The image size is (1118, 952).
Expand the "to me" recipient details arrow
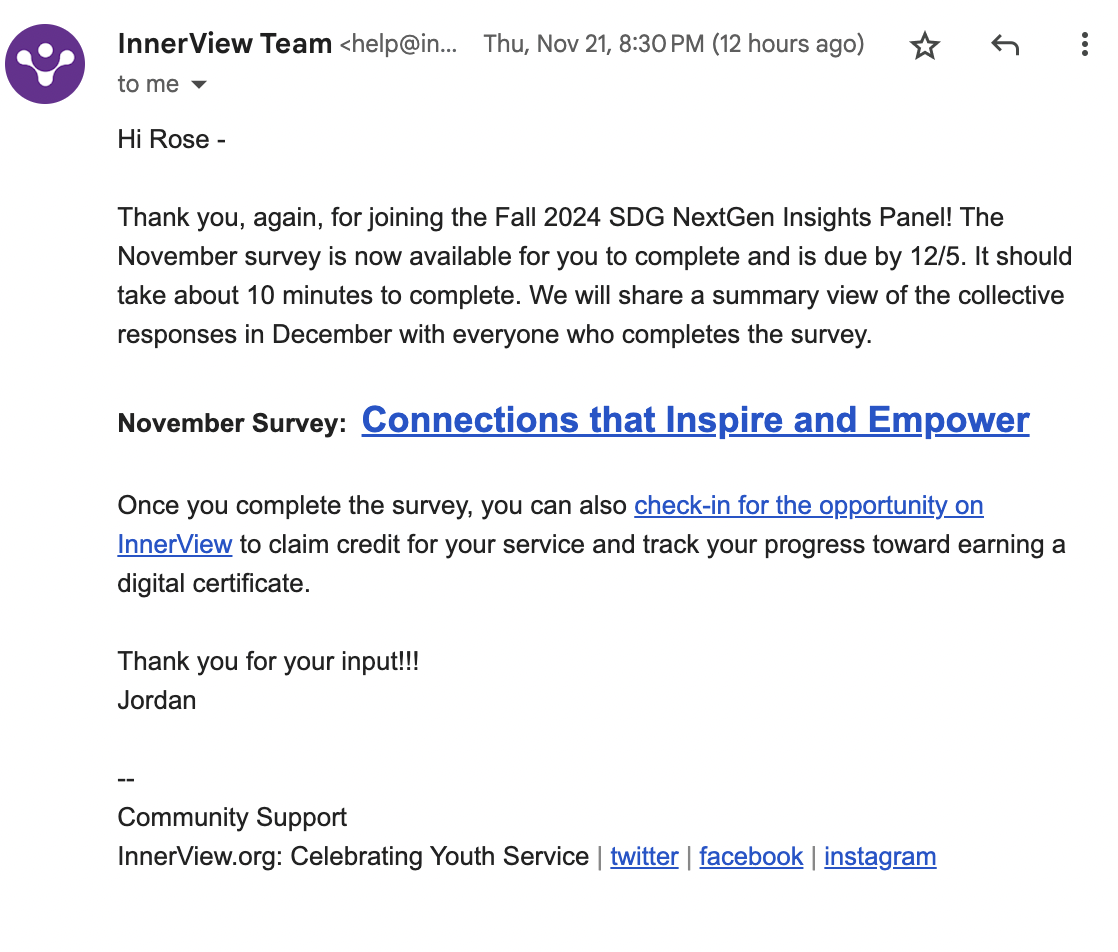[199, 85]
